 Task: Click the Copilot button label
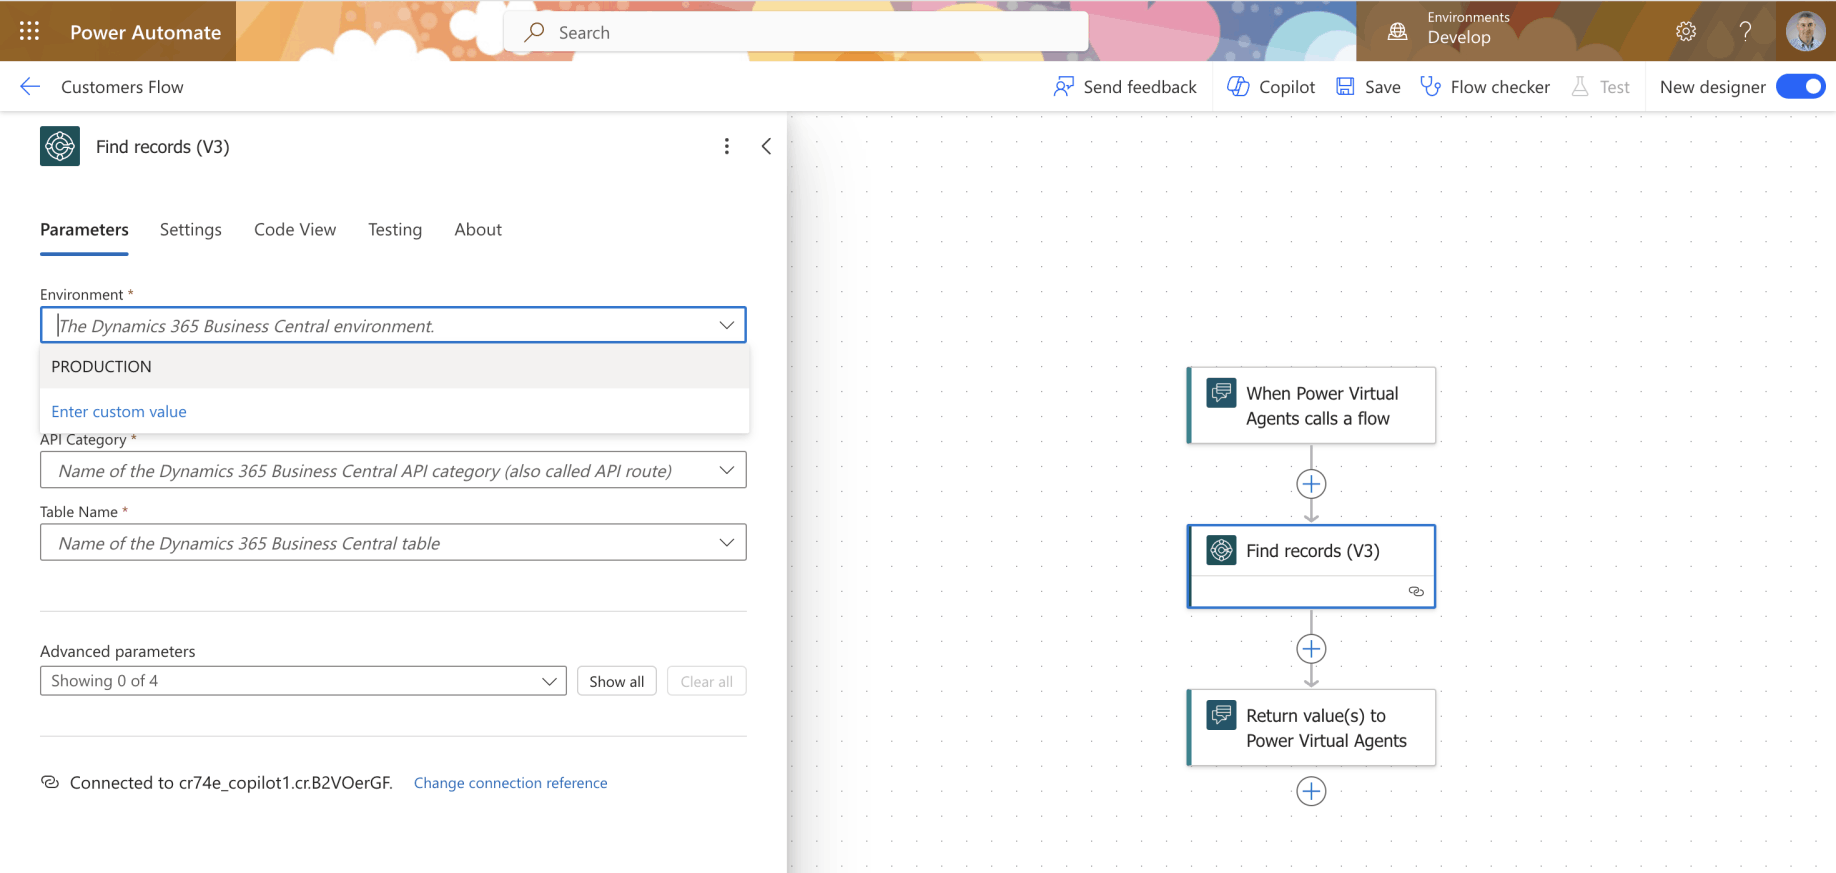pos(1287,87)
